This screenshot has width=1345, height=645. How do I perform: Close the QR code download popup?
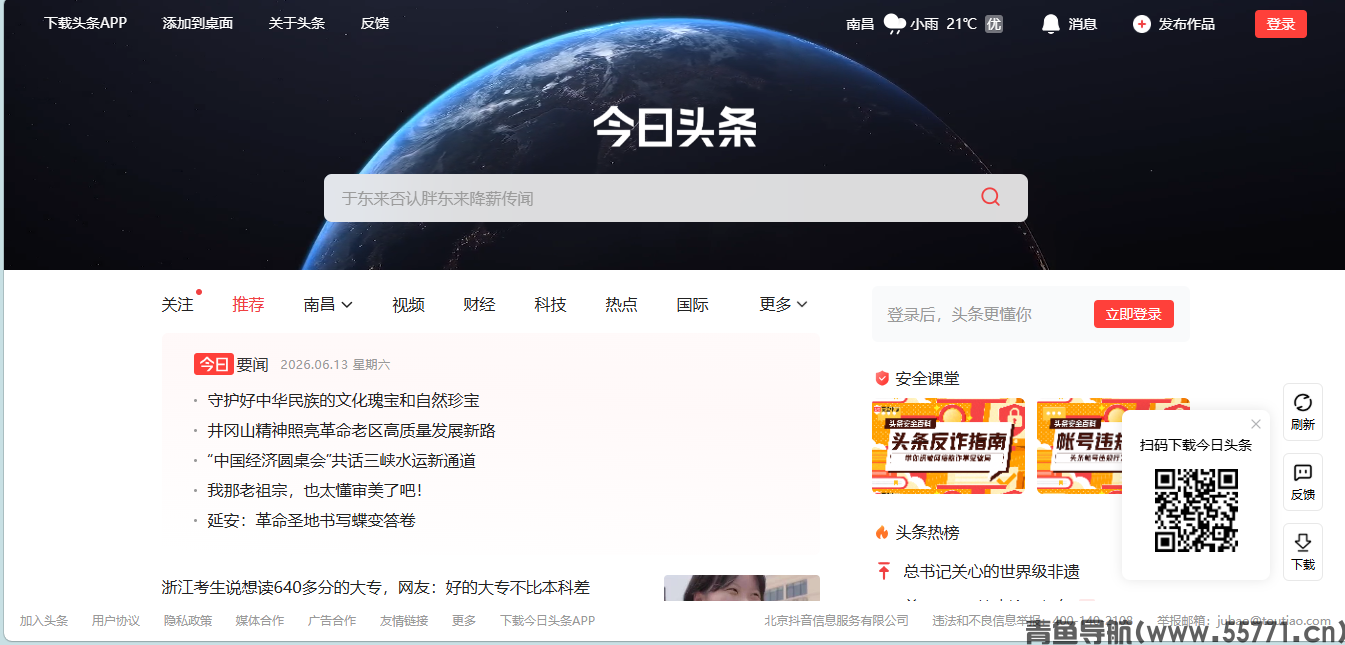click(x=1256, y=424)
